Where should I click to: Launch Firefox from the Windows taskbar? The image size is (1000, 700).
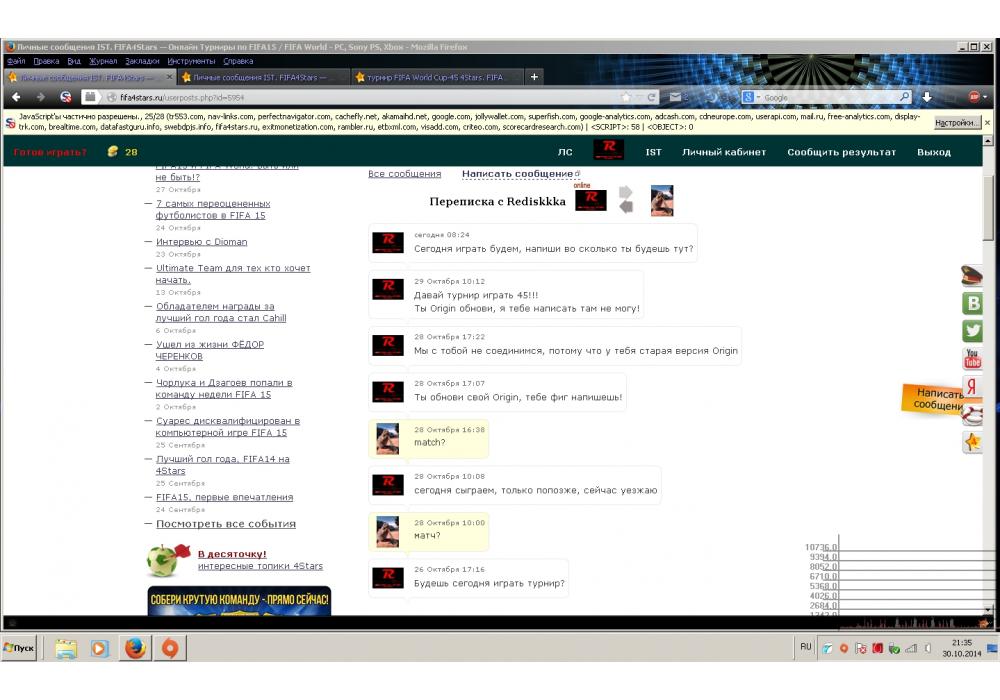coord(135,648)
